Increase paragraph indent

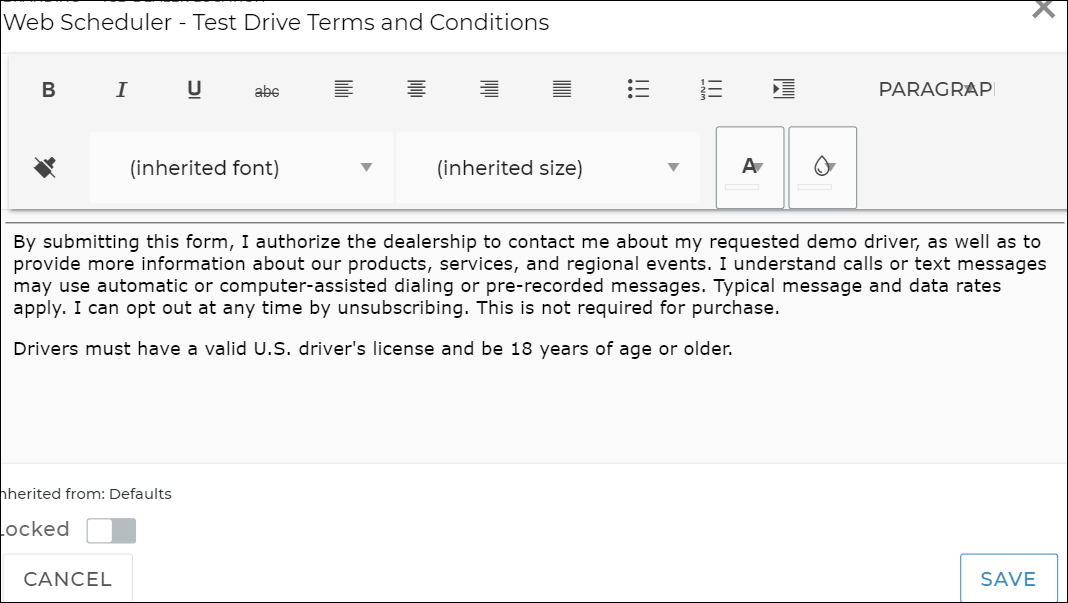(x=784, y=90)
